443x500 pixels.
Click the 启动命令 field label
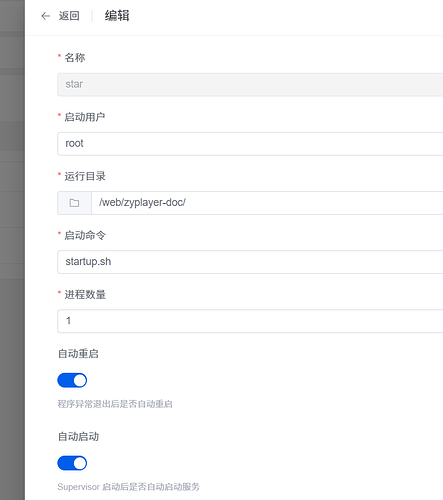tap(85, 235)
